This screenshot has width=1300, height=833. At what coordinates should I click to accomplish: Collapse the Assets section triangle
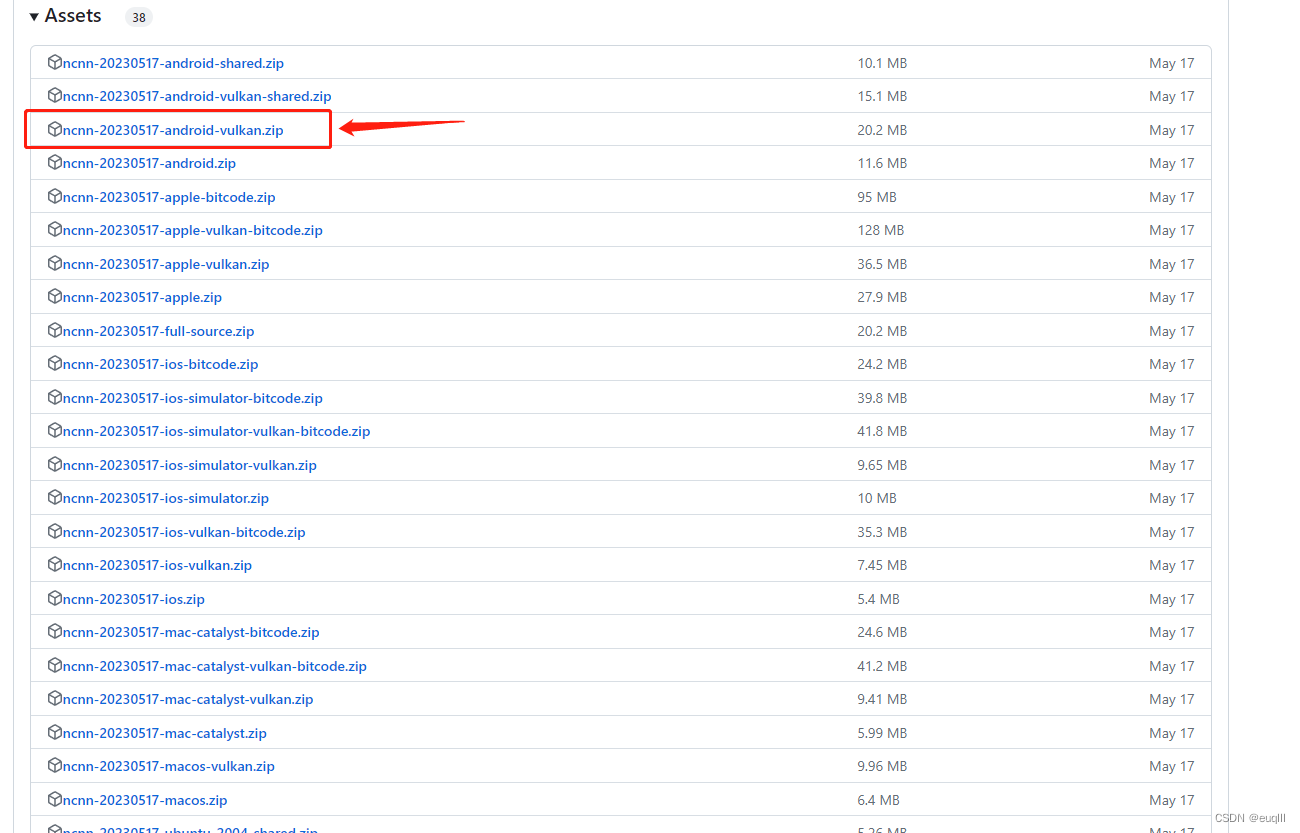coord(34,16)
